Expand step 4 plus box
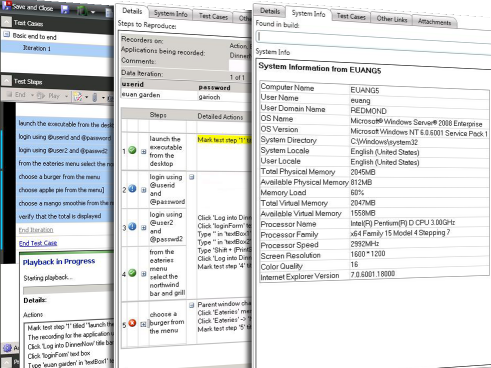Image resolution: width=491 pixels, height=368 pixels. 144,274
